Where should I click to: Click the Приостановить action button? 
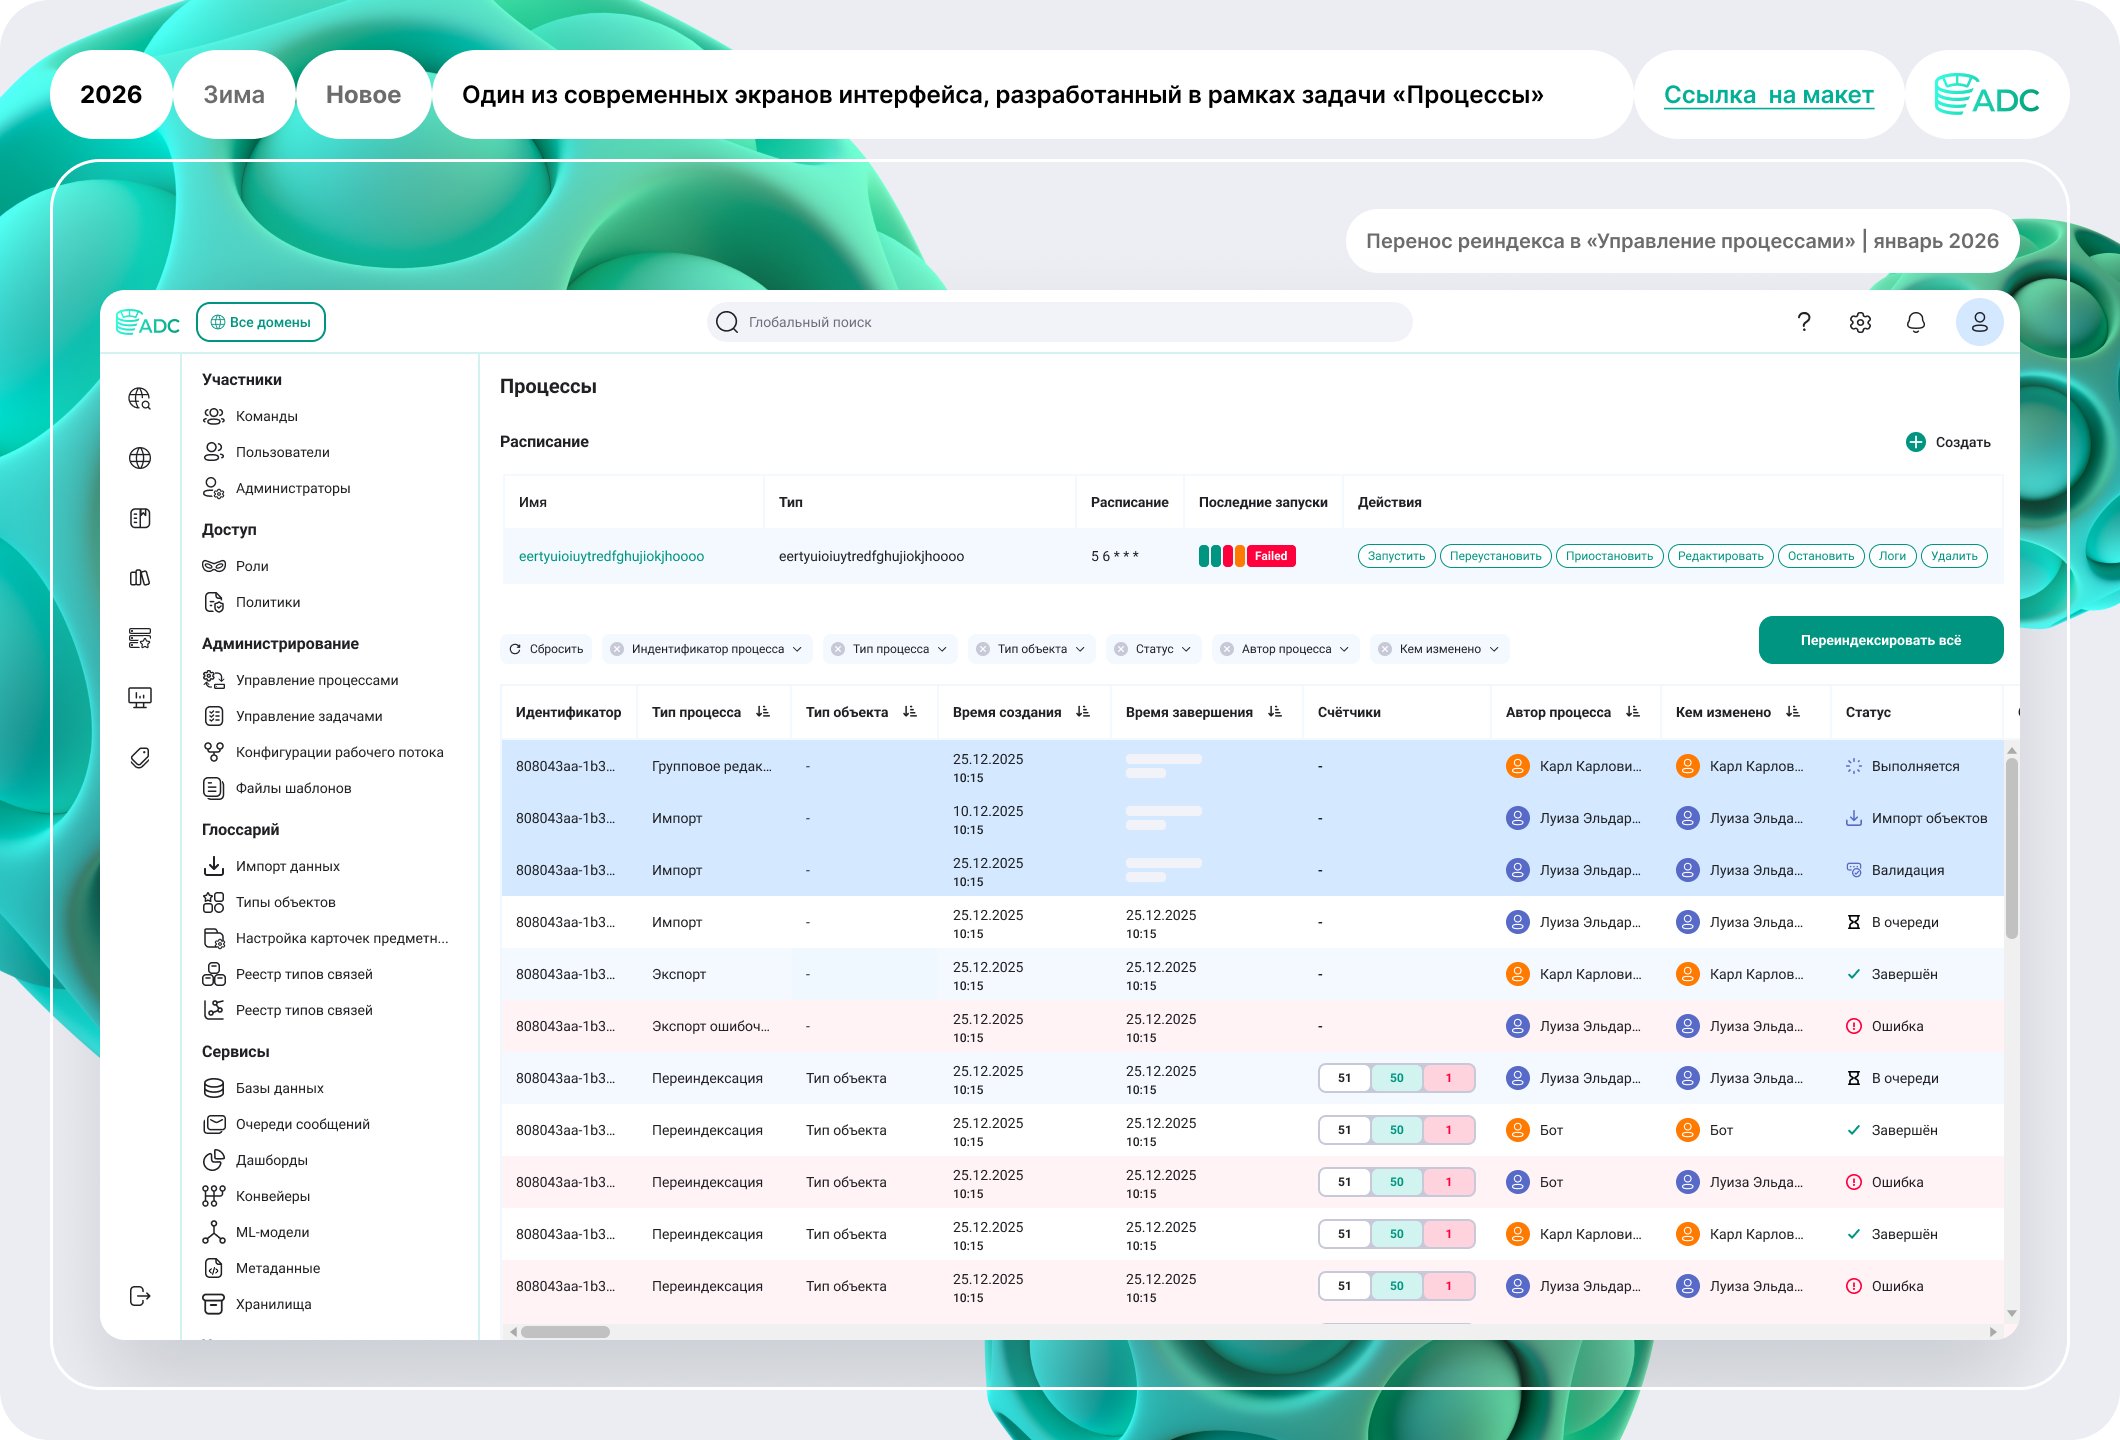[1610, 556]
